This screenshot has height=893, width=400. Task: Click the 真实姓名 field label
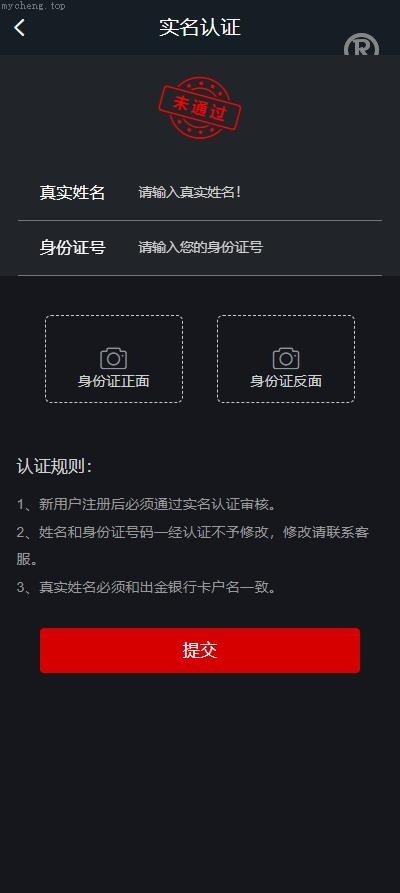click(72, 192)
